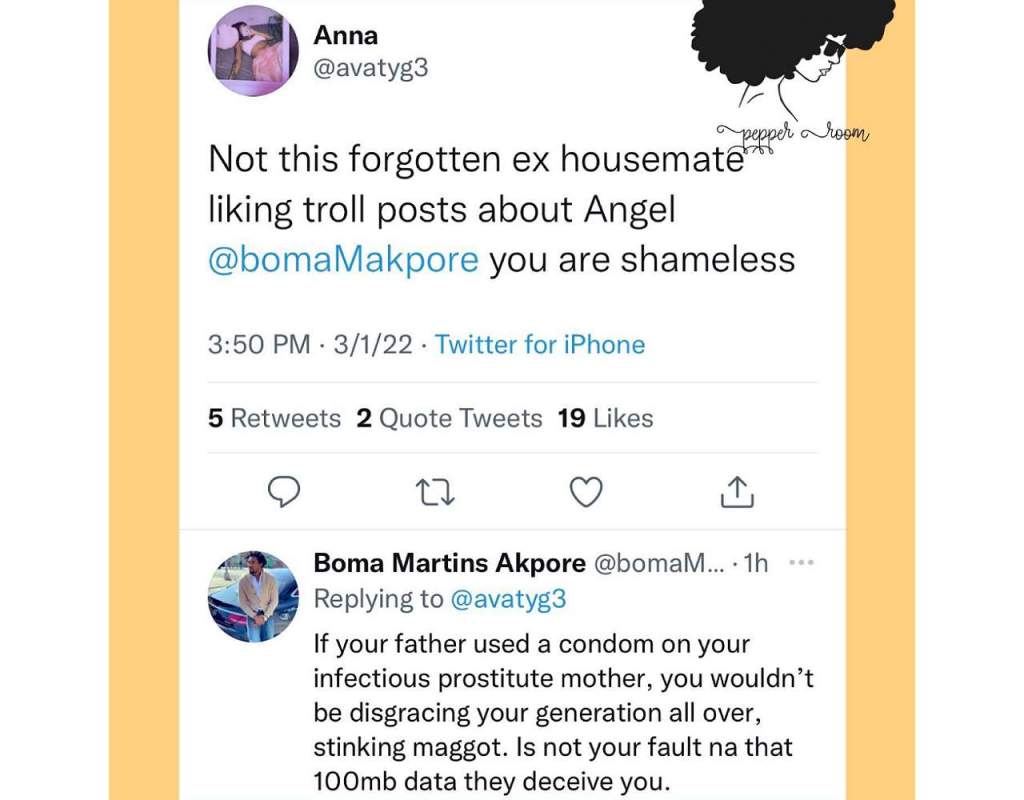Retweet Anna's tweet using the retweet icon
Image resolution: width=1024 pixels, height=800 pixels.
click(436, 490)
